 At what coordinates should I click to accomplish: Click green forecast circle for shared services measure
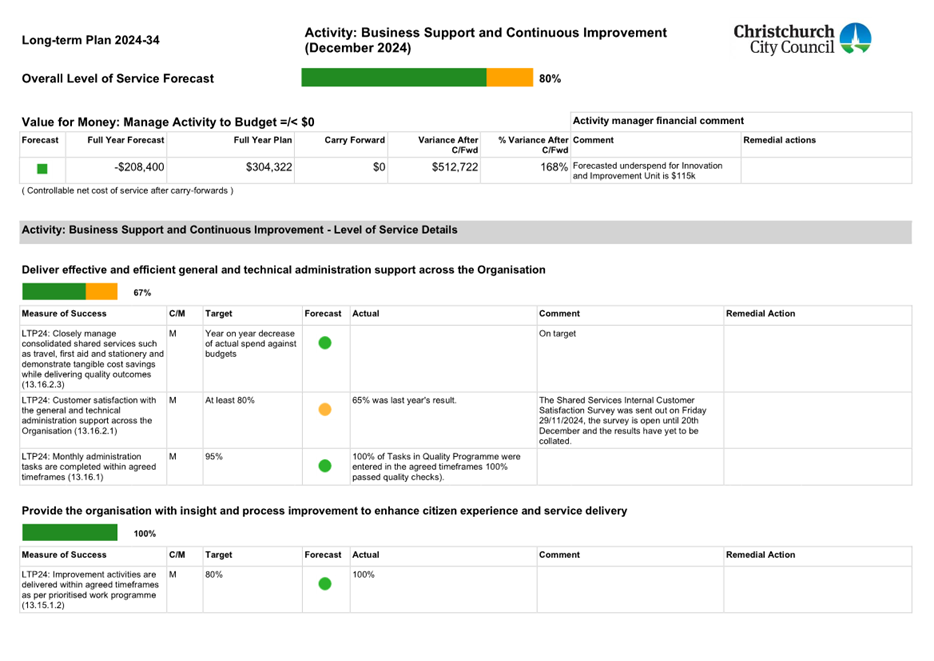(x=325, y=343)
